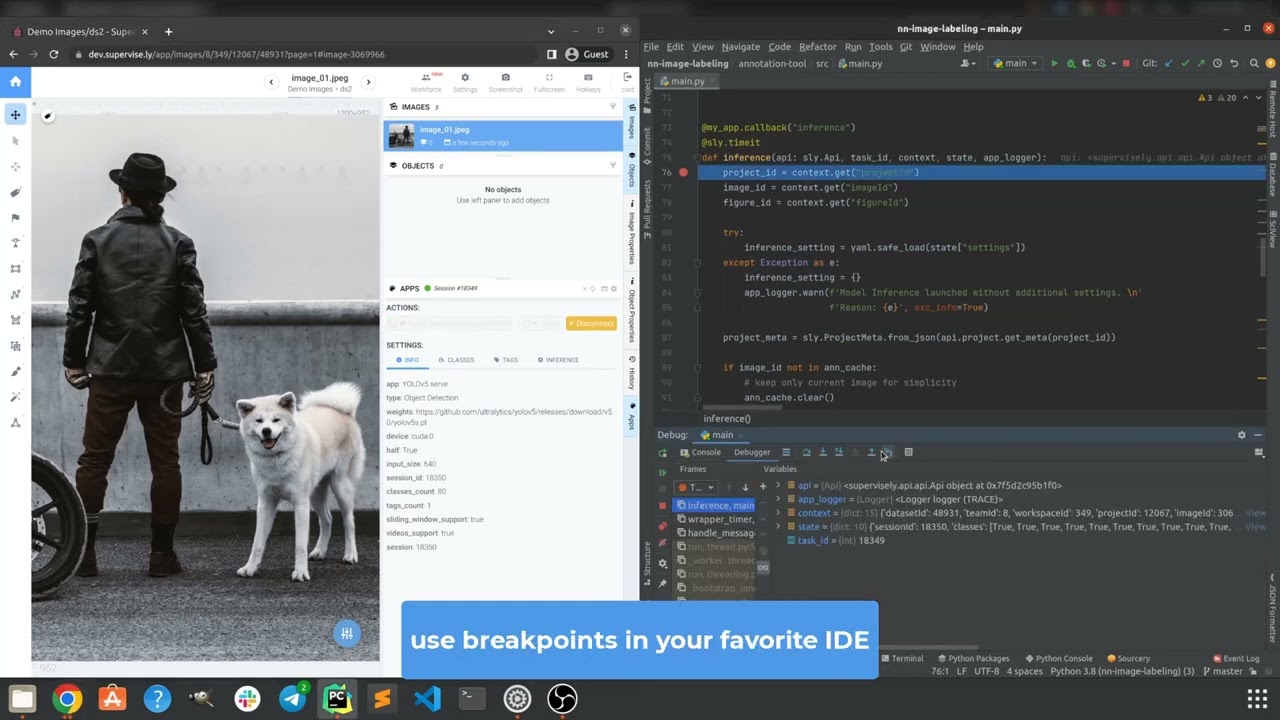
Task: Switch to the Tags settings tab
Action: [x=505, y=360]
